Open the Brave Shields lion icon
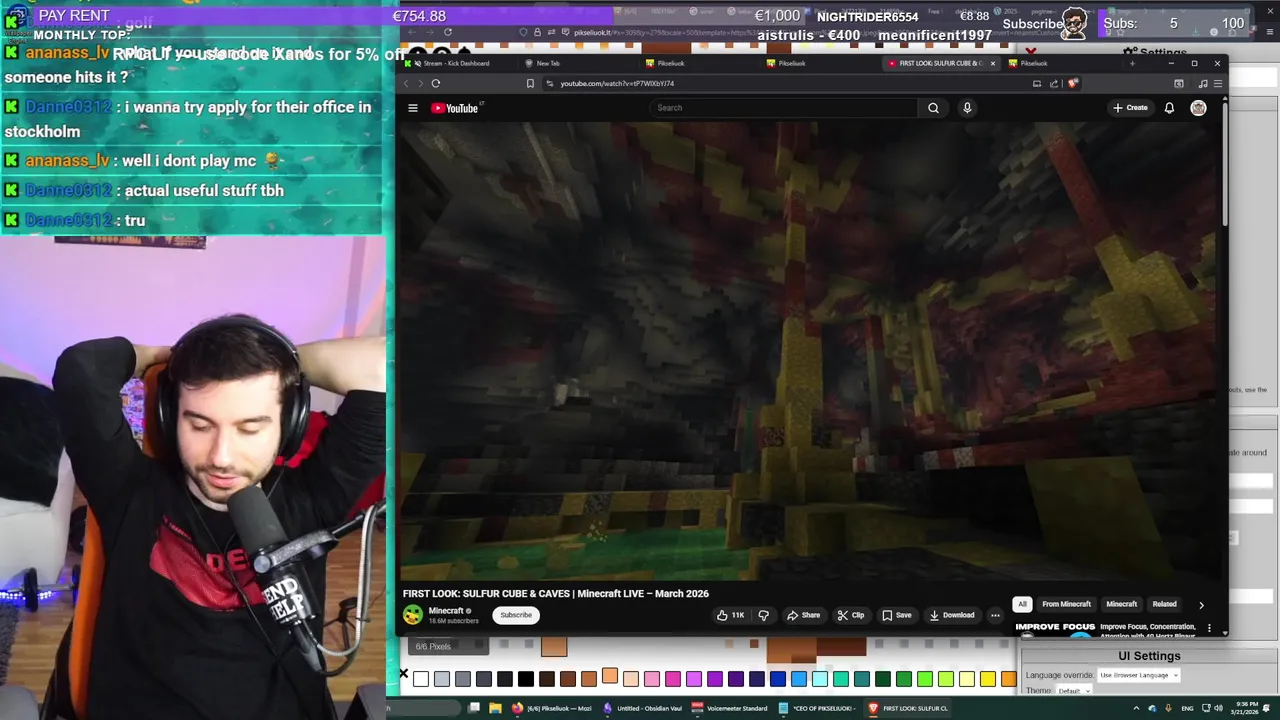The height and width of the screenshot is (720, 1280). [x=1072, y=84]
